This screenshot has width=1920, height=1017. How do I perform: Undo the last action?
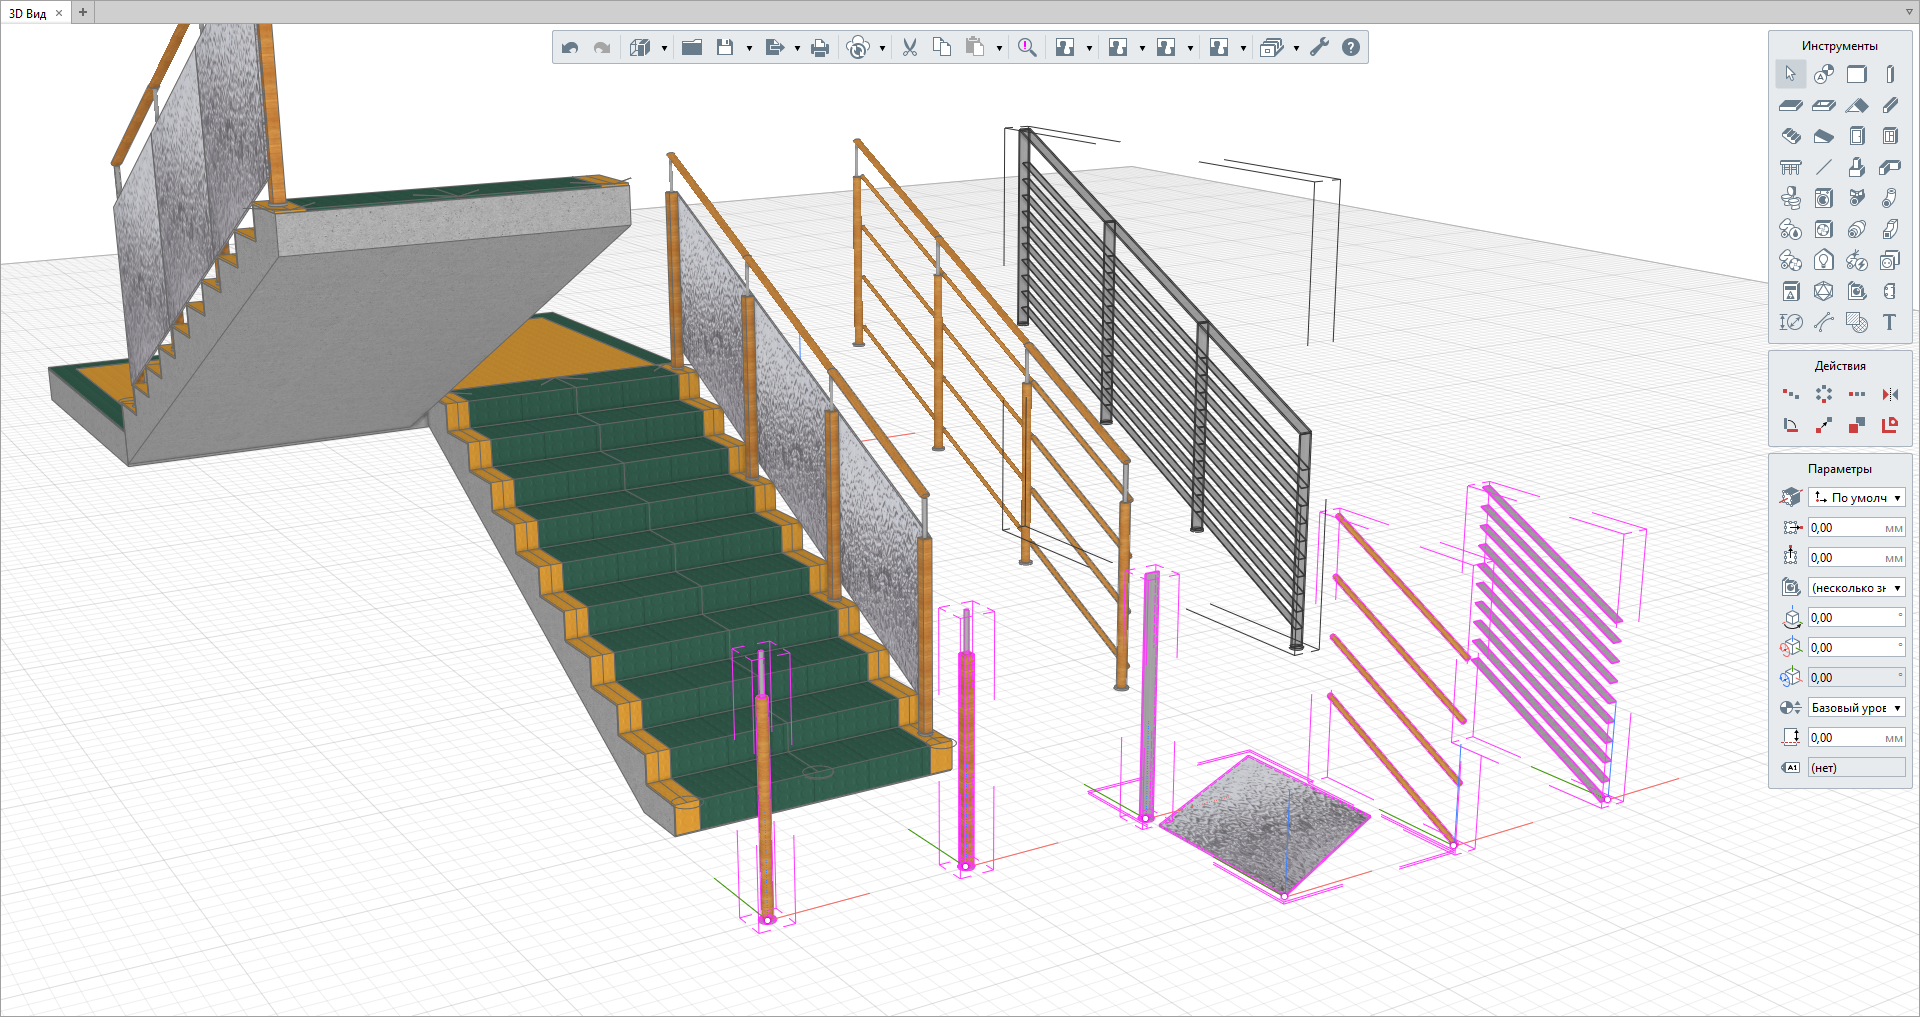pyautogui.click(x=570, y=47)
